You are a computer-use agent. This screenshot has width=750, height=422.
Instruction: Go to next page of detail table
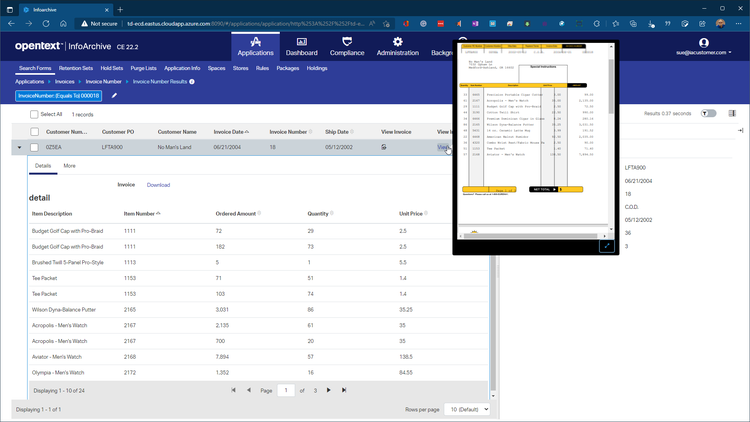coord(329,390)
